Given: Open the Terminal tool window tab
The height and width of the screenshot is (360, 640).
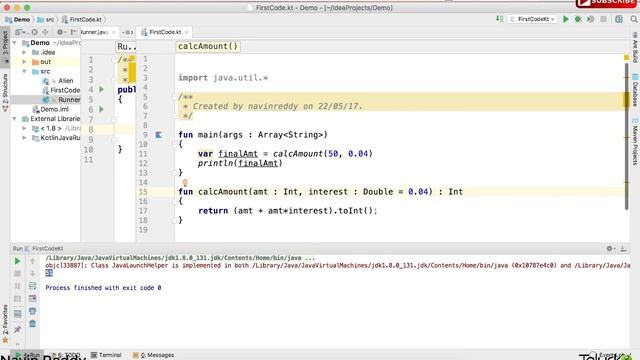Looking at the screenshot, I should coord(106,355).
